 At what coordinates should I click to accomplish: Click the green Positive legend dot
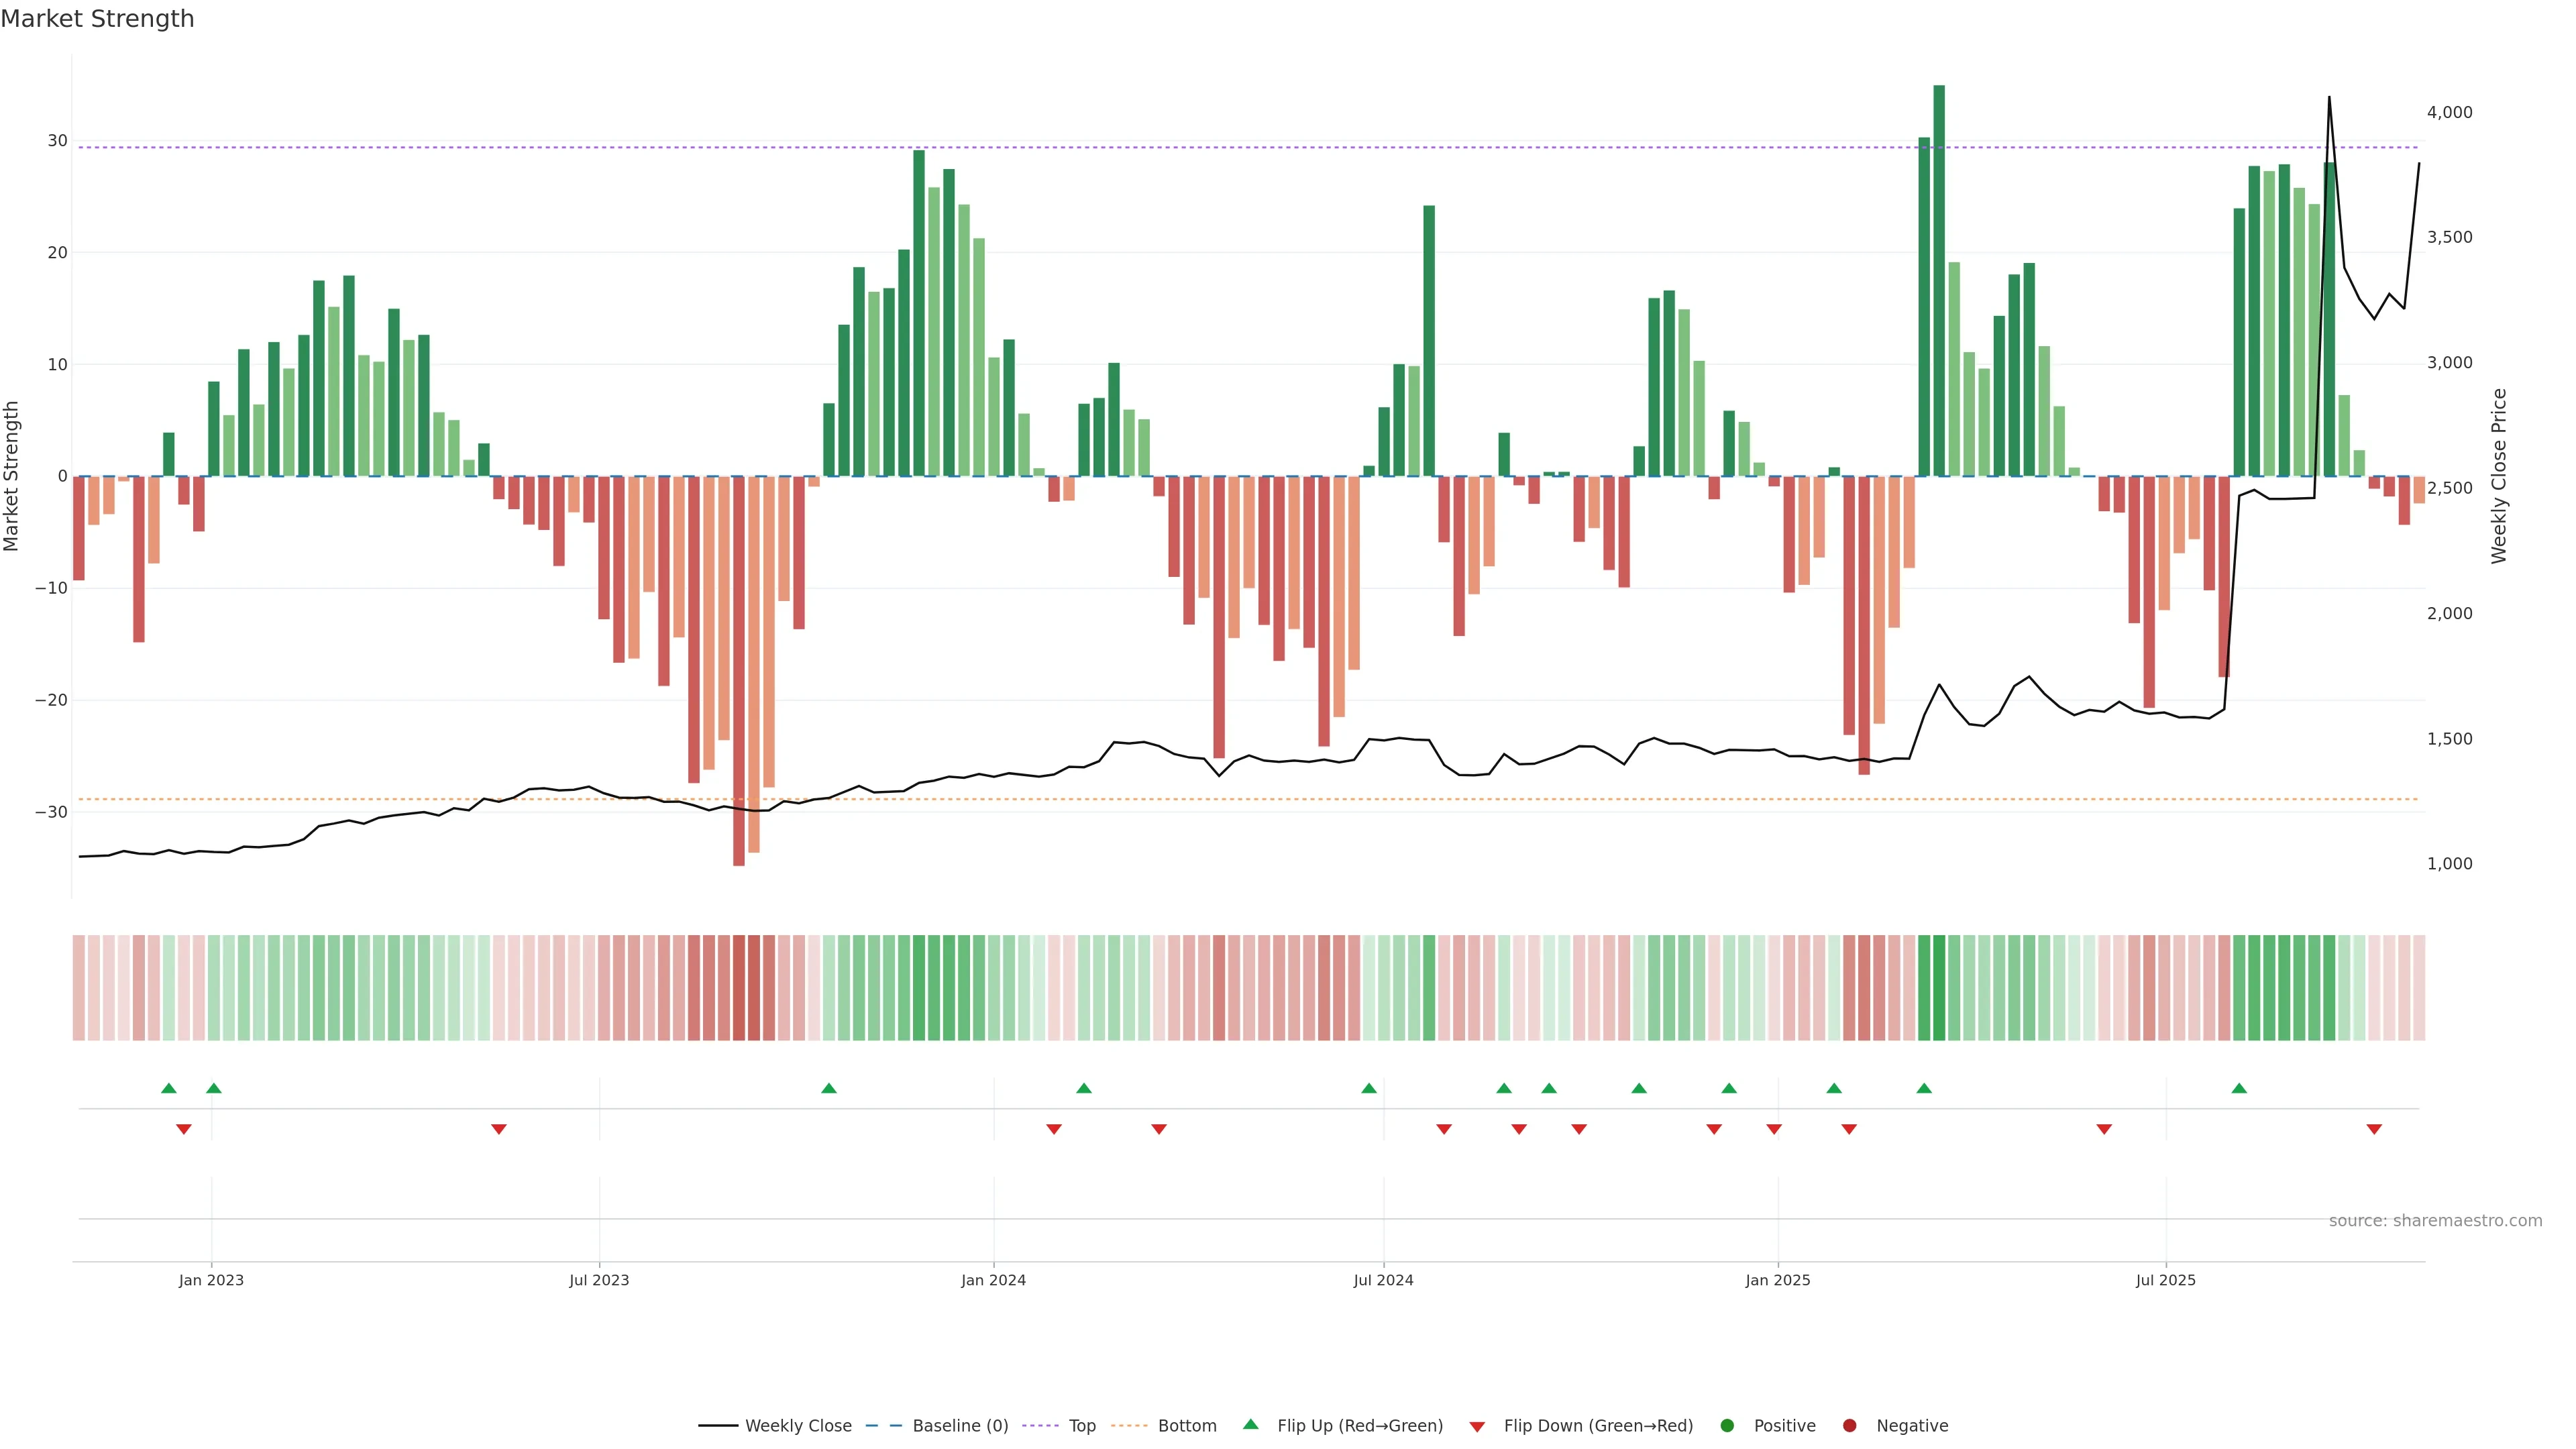1727,1426
